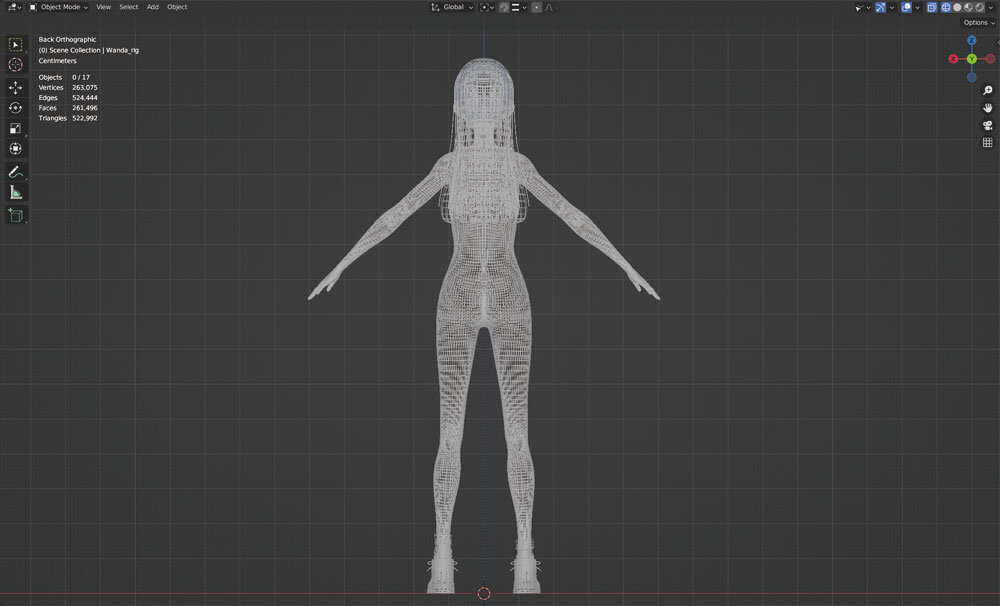1000x606 pixels.
Task: Toggle X-ray display in the header
Action: pyautogui.click(x=932, y=7)
